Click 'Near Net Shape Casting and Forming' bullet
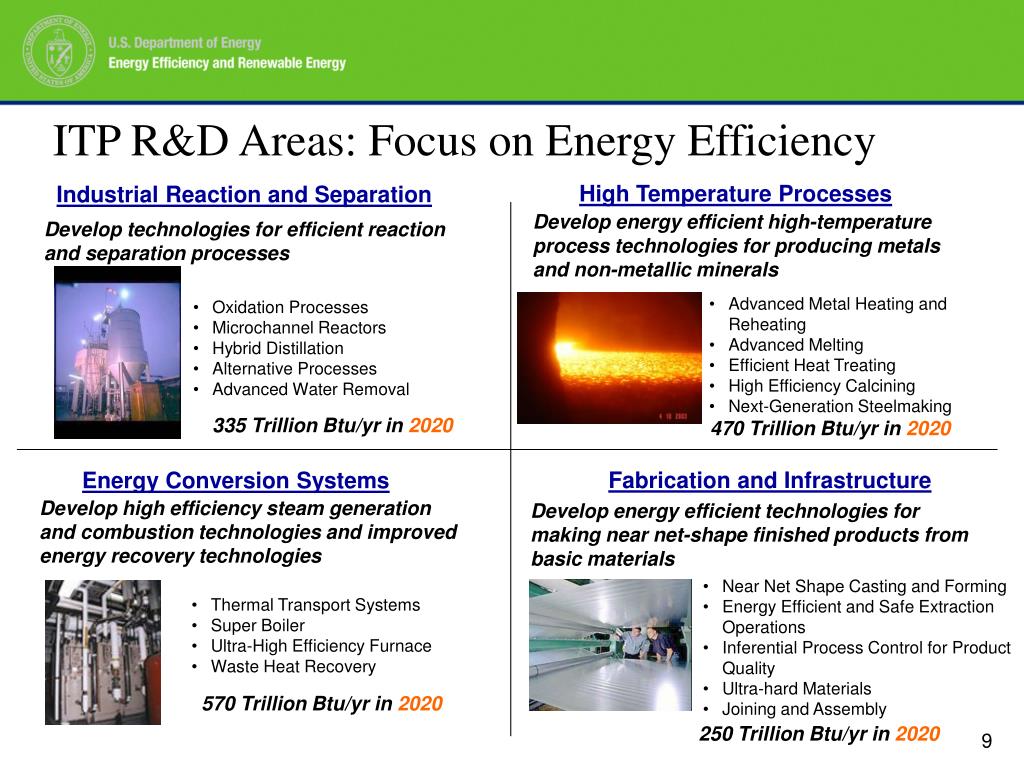Viewport: 1024px width, 768px height. pyautogui.click(x=864, y=586)
